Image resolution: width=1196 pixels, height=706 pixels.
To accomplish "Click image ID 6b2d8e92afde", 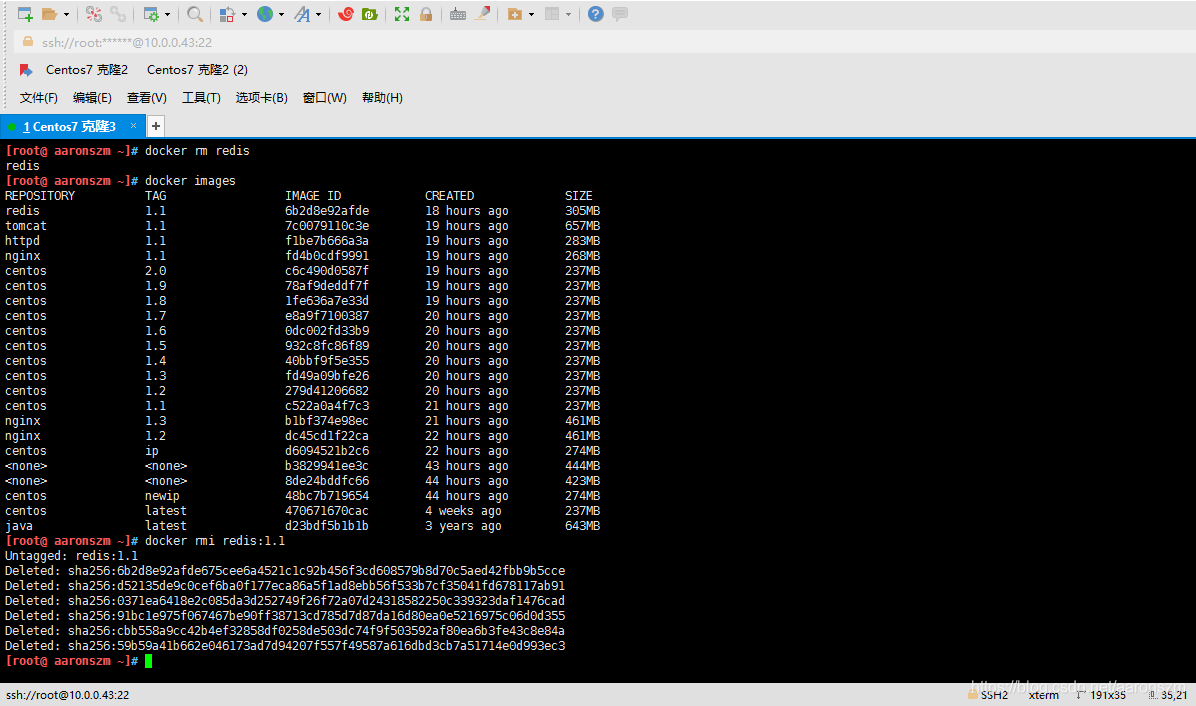I will (x=327, y=211).
